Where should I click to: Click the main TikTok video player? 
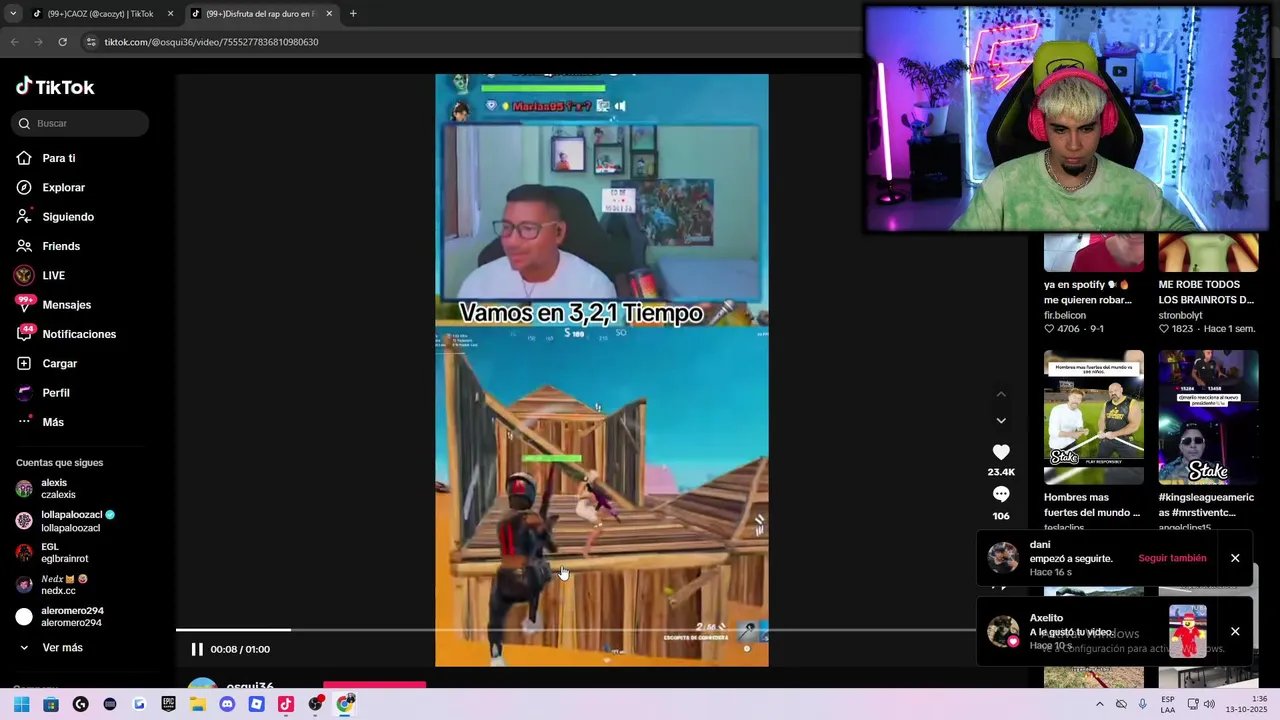pos(602,370)
